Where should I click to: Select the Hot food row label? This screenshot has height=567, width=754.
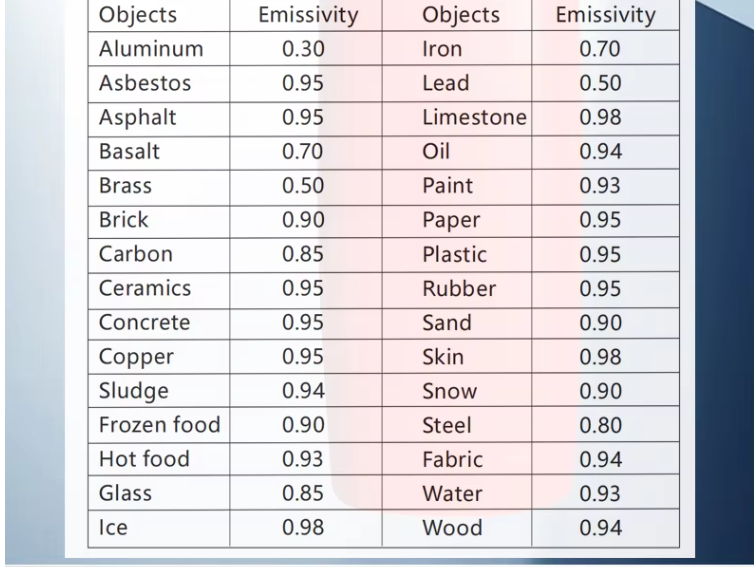point(144,459)
